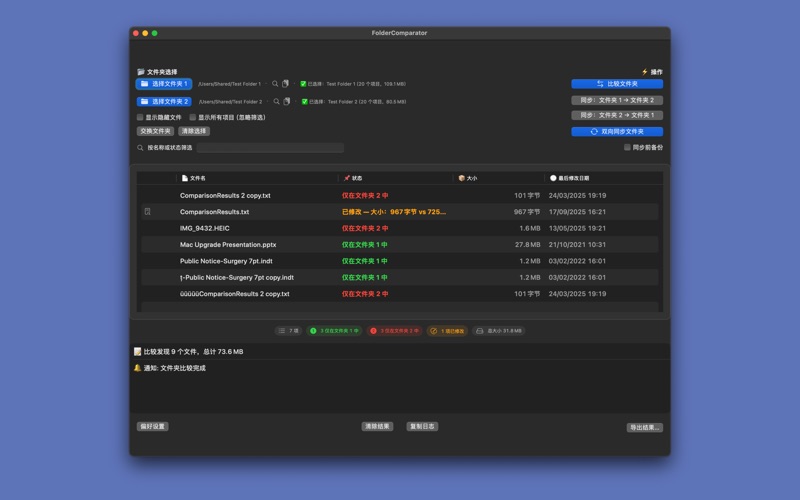800x500 pixels.
Task: Click the 7 项 list count badge
Action: (x=288, y=331)
